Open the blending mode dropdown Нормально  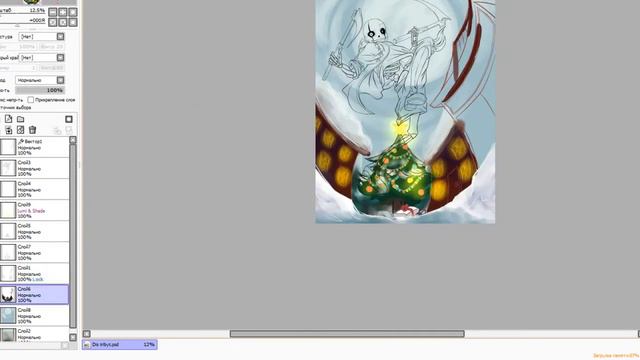click(x=40, y=80)
